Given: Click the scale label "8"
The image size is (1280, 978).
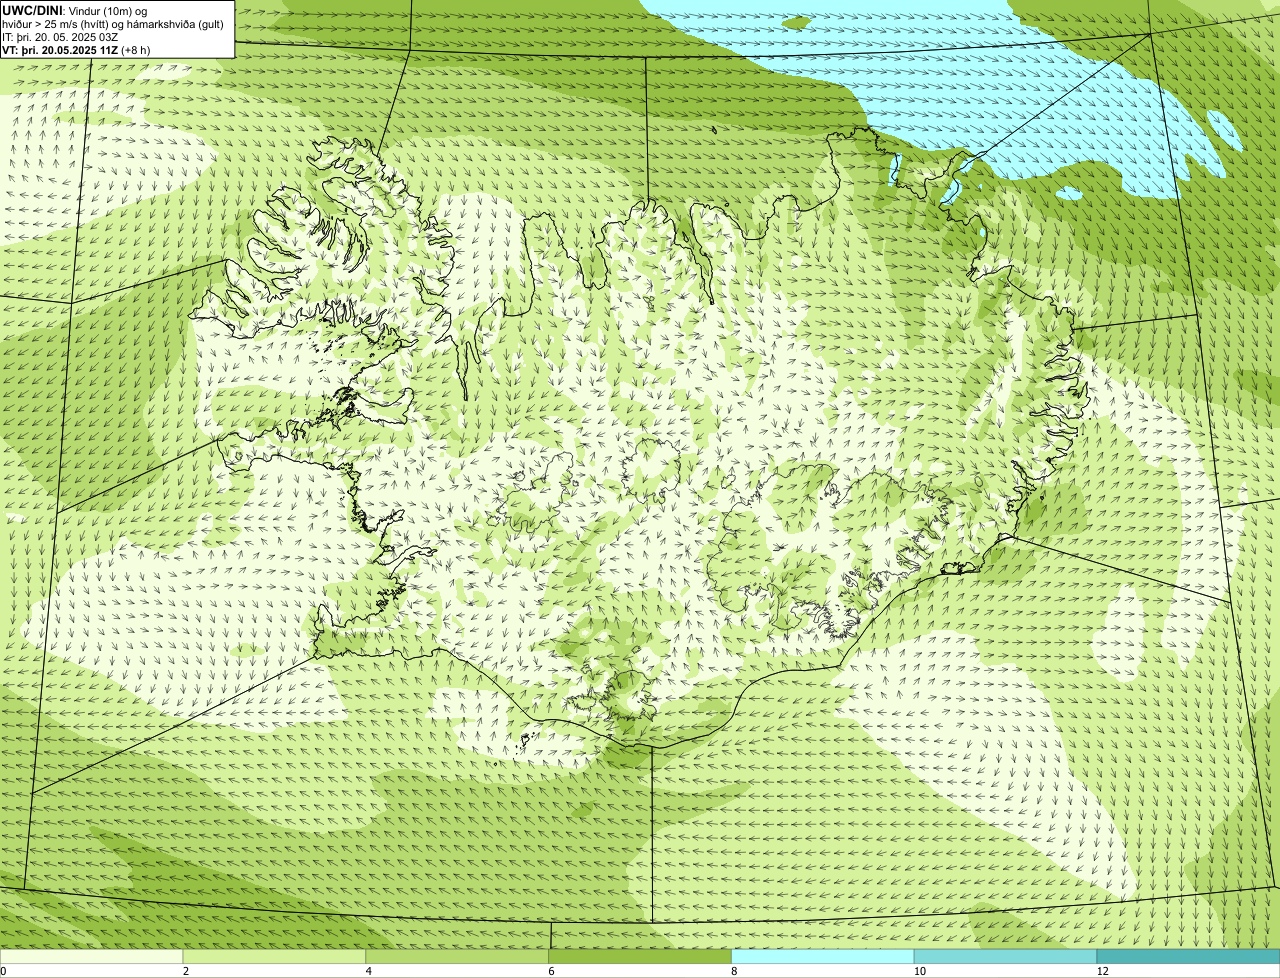Looking at the screenshot, I should [x=734, y=971].
